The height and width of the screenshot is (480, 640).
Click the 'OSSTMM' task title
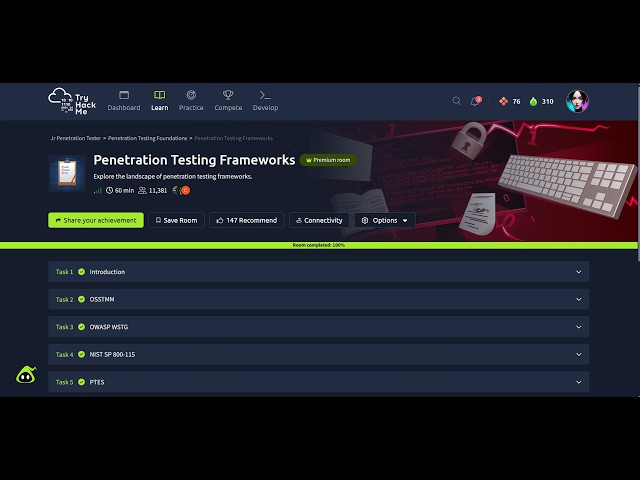(102, 299)
